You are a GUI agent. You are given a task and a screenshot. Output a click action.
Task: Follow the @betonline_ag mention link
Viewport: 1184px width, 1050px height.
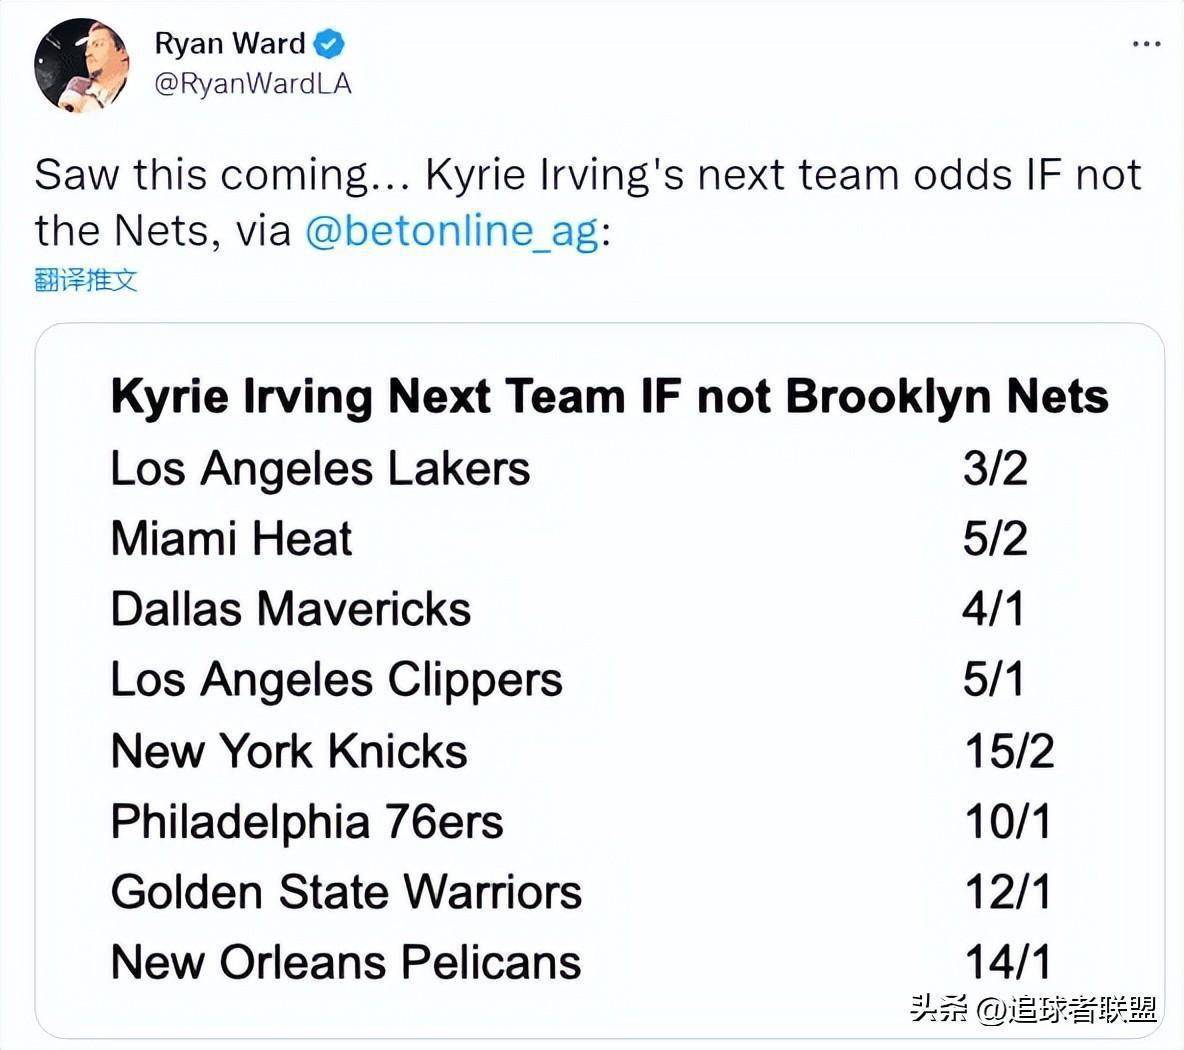pos(452,230)
